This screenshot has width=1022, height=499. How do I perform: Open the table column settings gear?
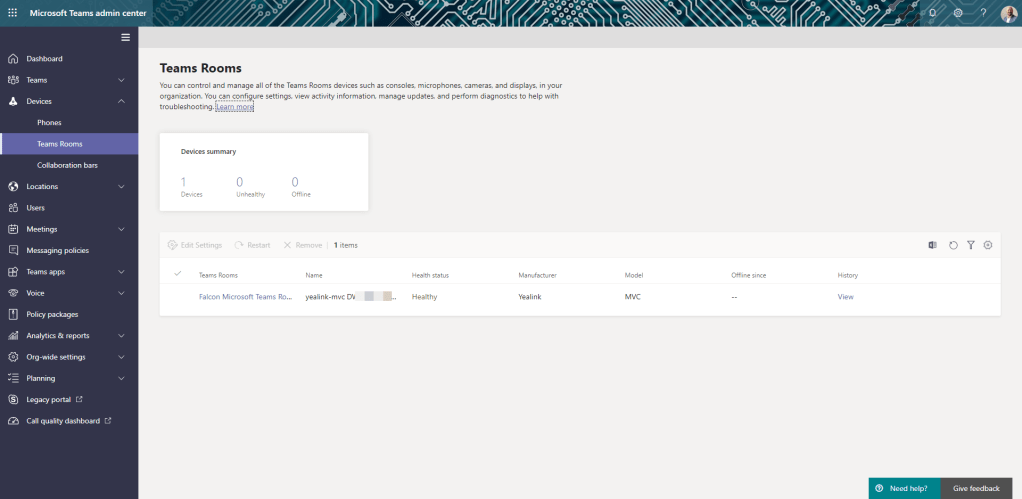988,245
